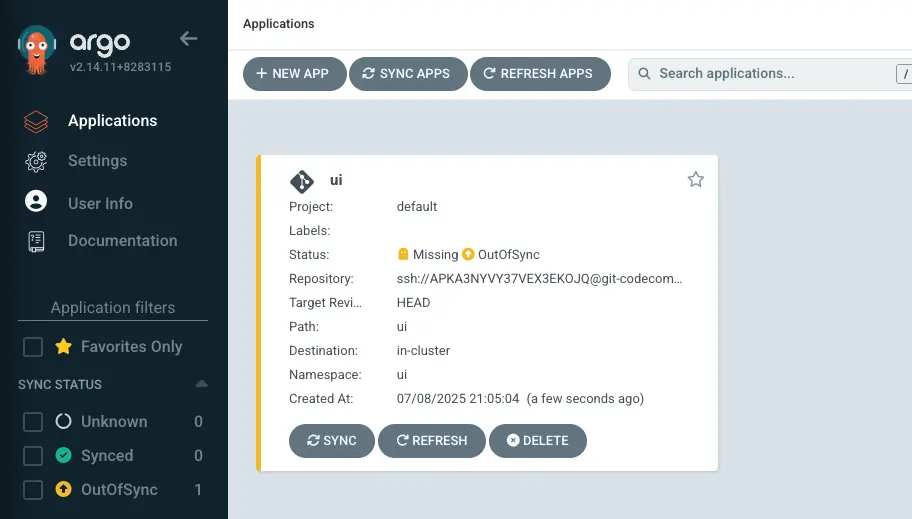The height and width of the screenshot is (519, 912).
Task: Click the Documentation book icon
Action: pyautogui.click(x=36, y=241)
